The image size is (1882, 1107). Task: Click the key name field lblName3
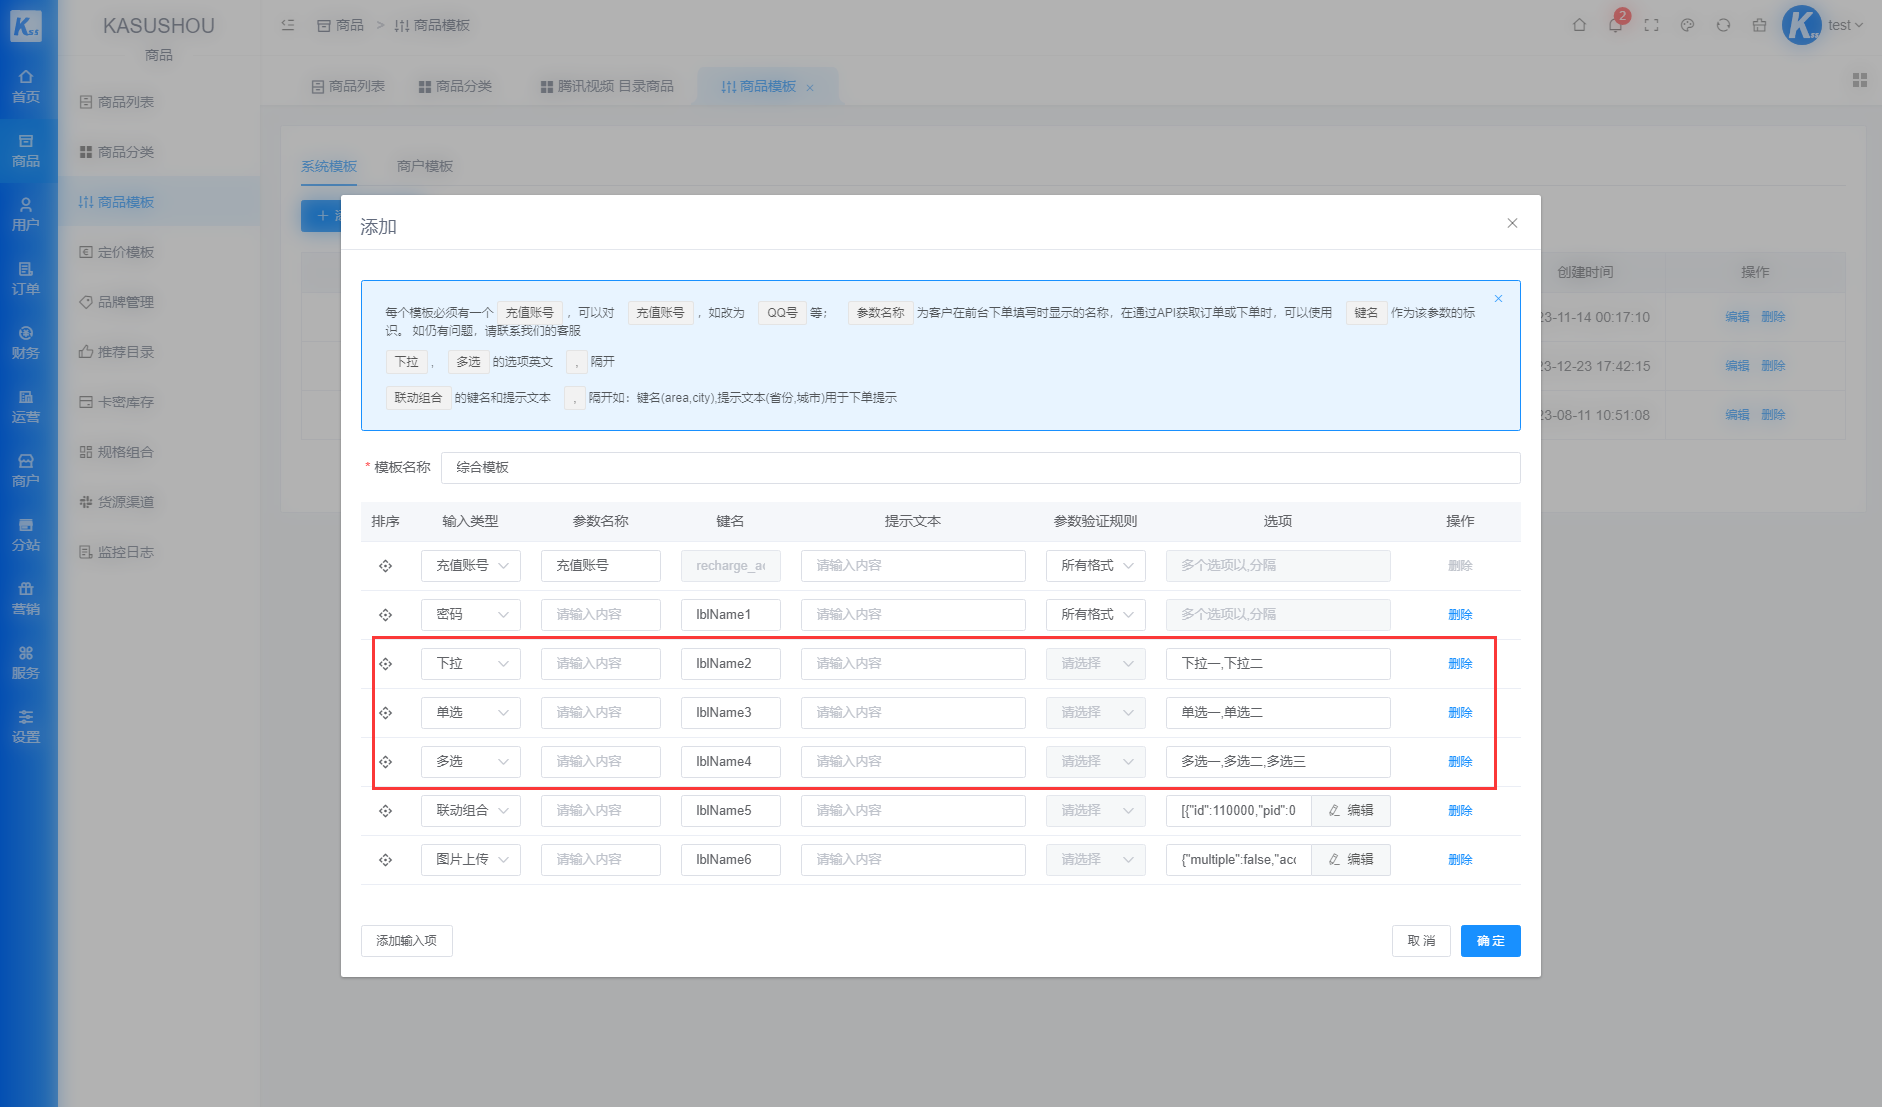point(731,713)
